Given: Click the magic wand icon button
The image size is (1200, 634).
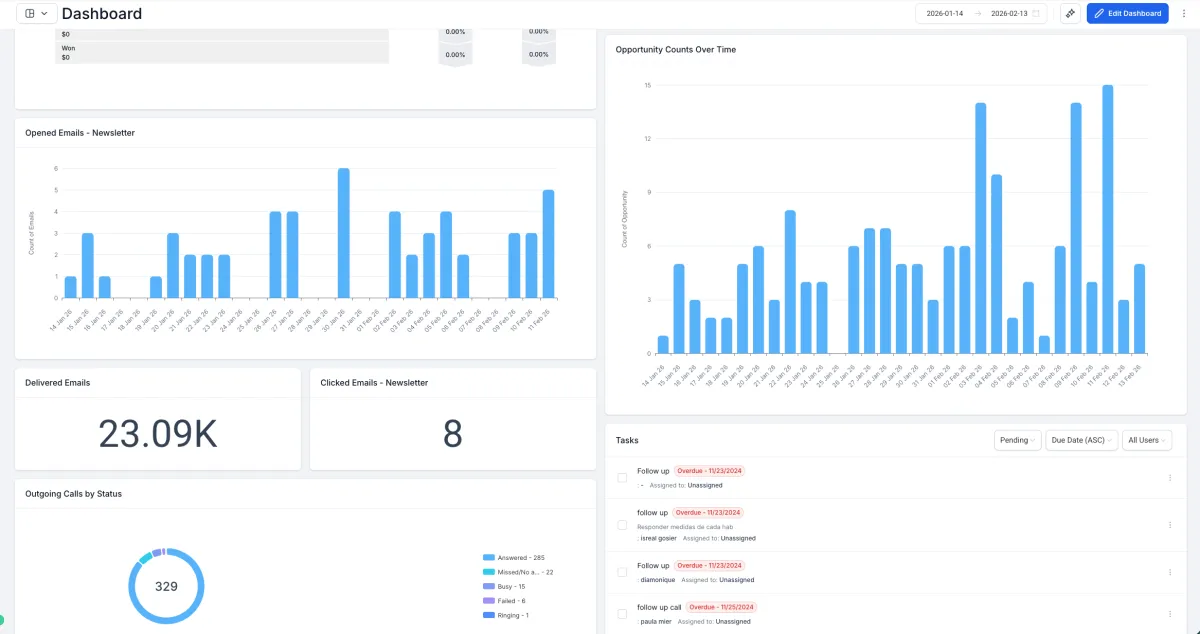Looking at the screenshot, I should point(1070,13).
